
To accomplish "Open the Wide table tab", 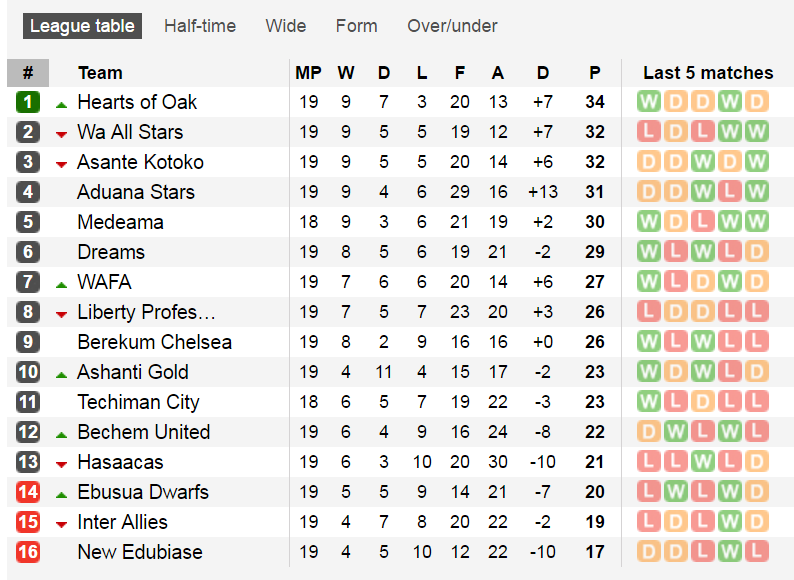I will click(x=286, y=26).
